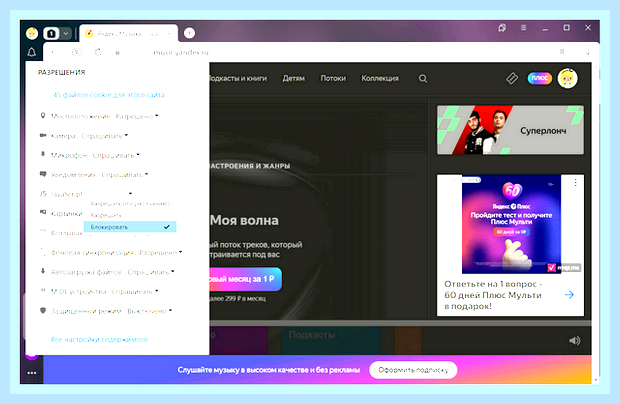Open the 45 cookie files link
This screenshot has width=620, height=404.
pyautogui.click(x=108, y=95)
